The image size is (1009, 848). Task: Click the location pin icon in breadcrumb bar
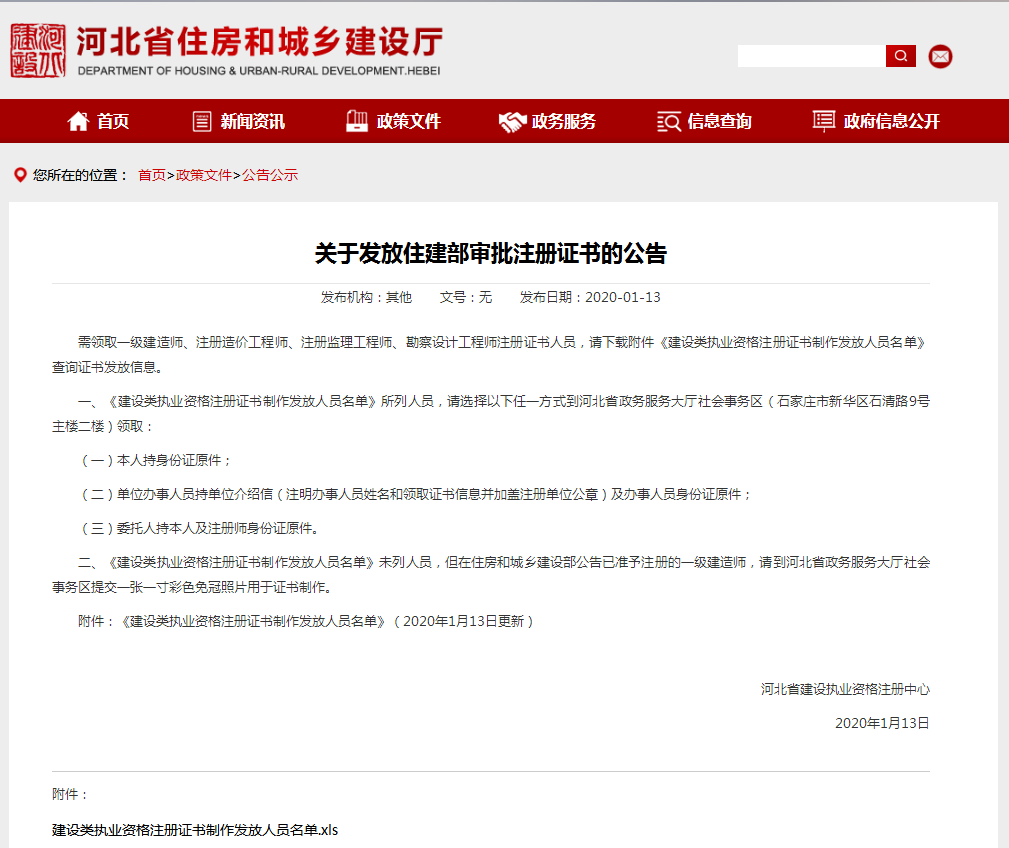click(18, 175)
